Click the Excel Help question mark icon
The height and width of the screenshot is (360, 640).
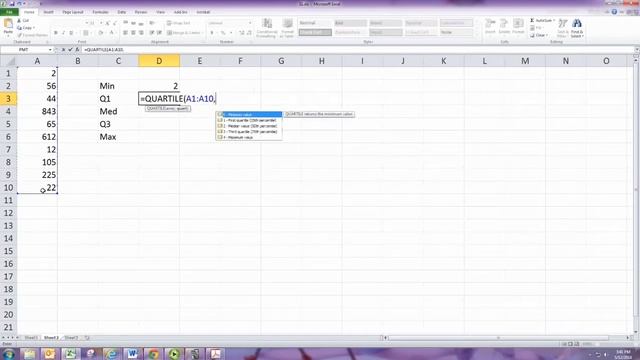click(614, 12)
